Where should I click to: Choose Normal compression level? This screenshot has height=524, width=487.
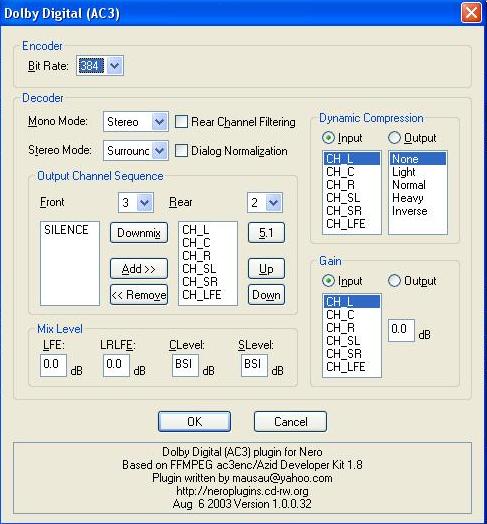coord(418,185)
